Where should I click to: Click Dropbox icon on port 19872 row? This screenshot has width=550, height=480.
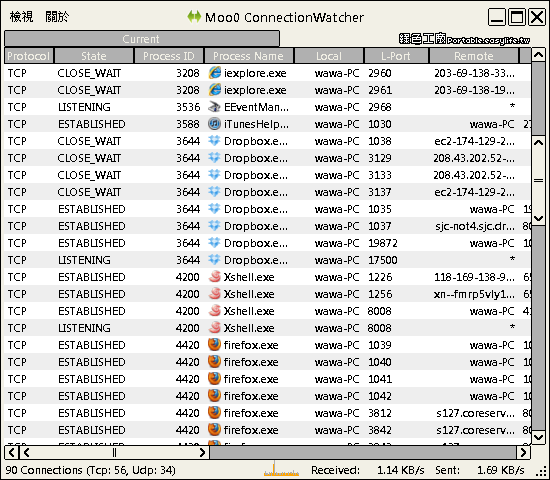coord(214,243)
